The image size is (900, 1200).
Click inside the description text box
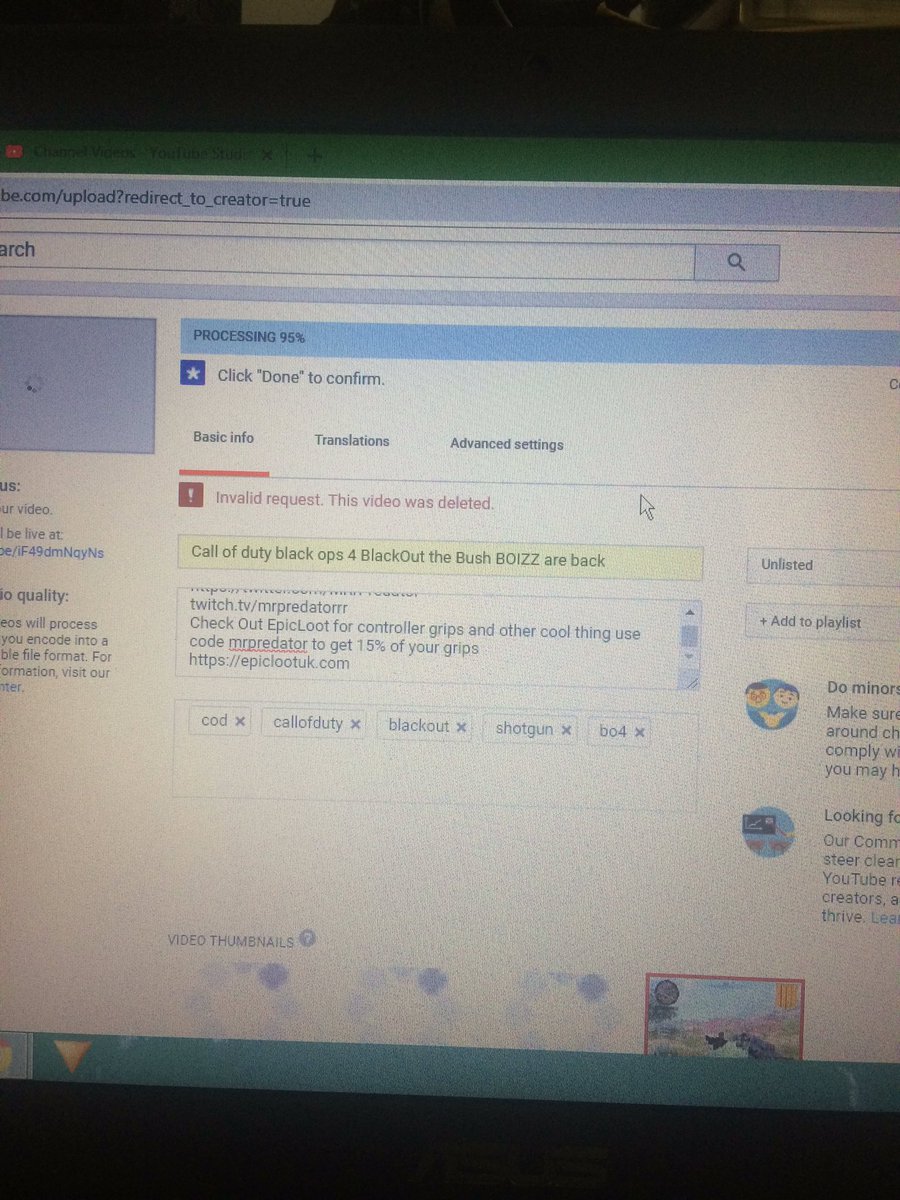tap(430, 638)
